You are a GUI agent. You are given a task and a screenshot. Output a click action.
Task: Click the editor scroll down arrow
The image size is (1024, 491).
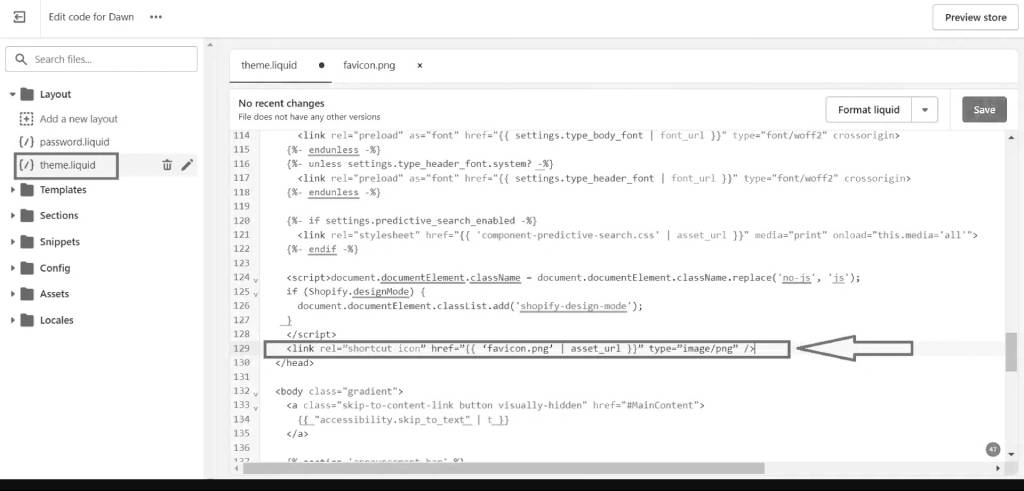click(x=1011, y=453)
